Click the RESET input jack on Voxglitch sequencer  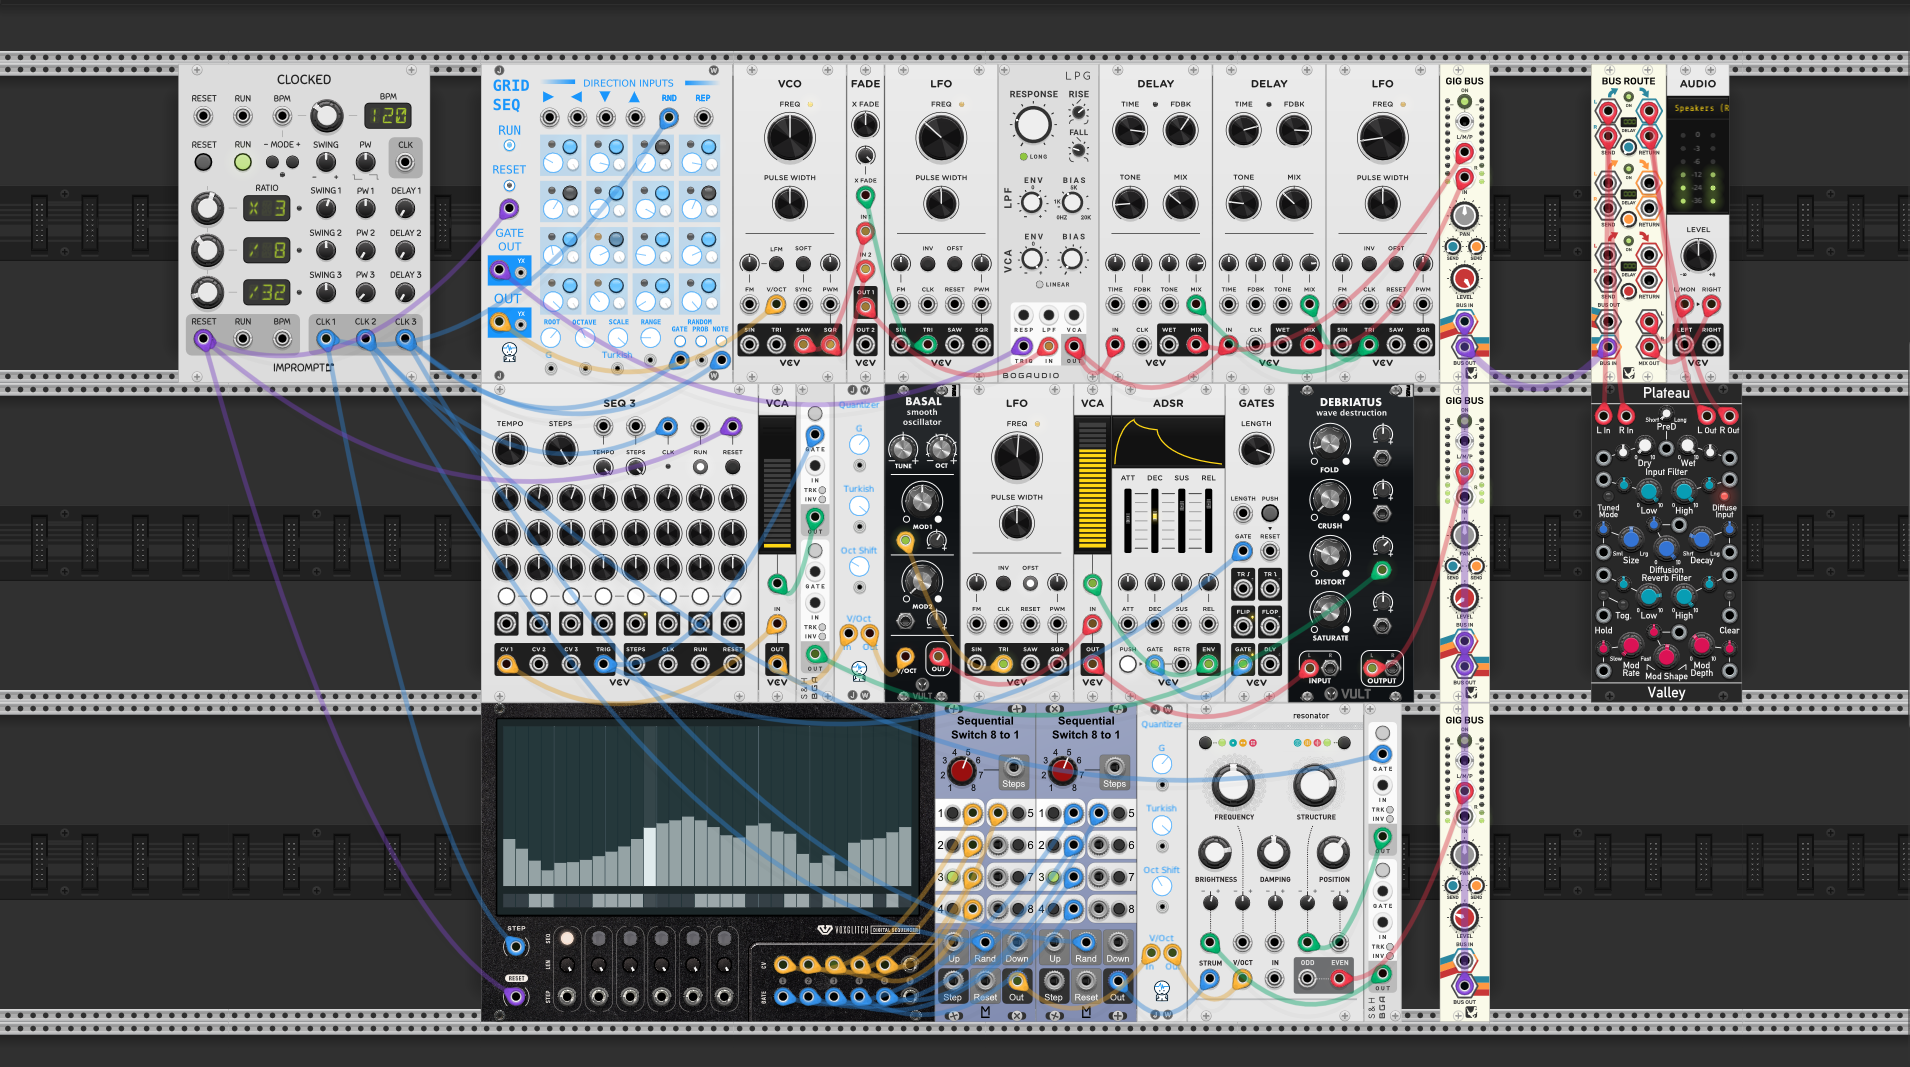click(x=515, y=996)
